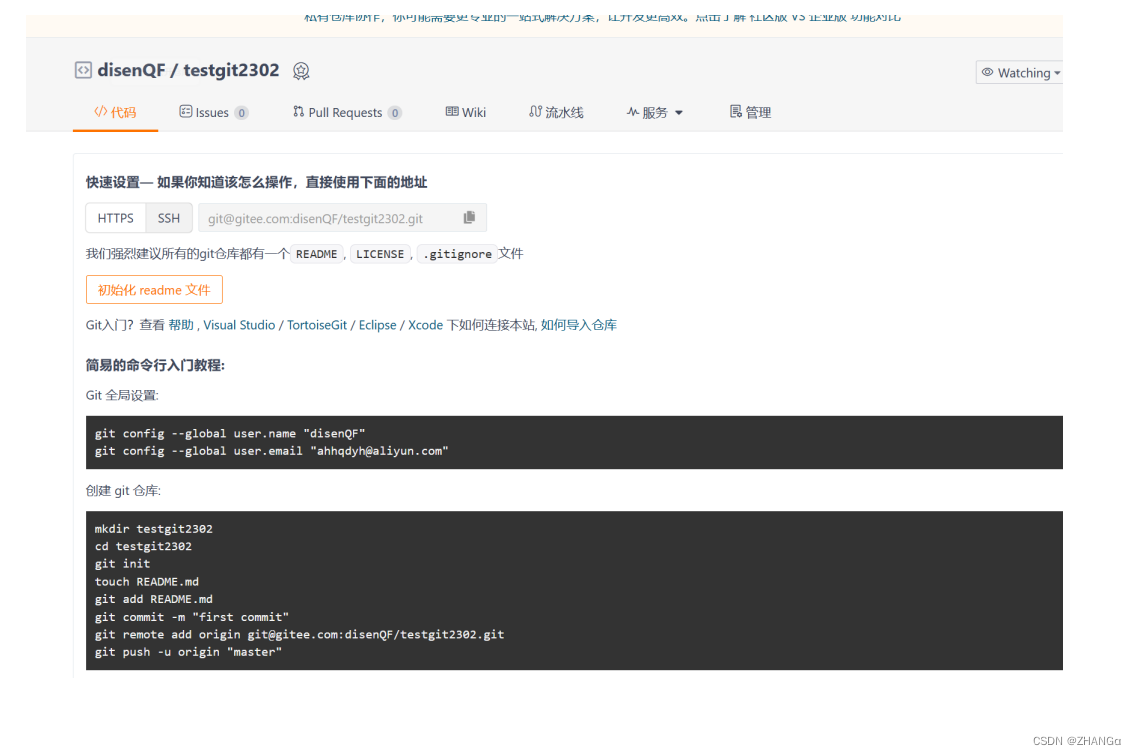Click the 'git add README.md' line

tap(154, 599)
